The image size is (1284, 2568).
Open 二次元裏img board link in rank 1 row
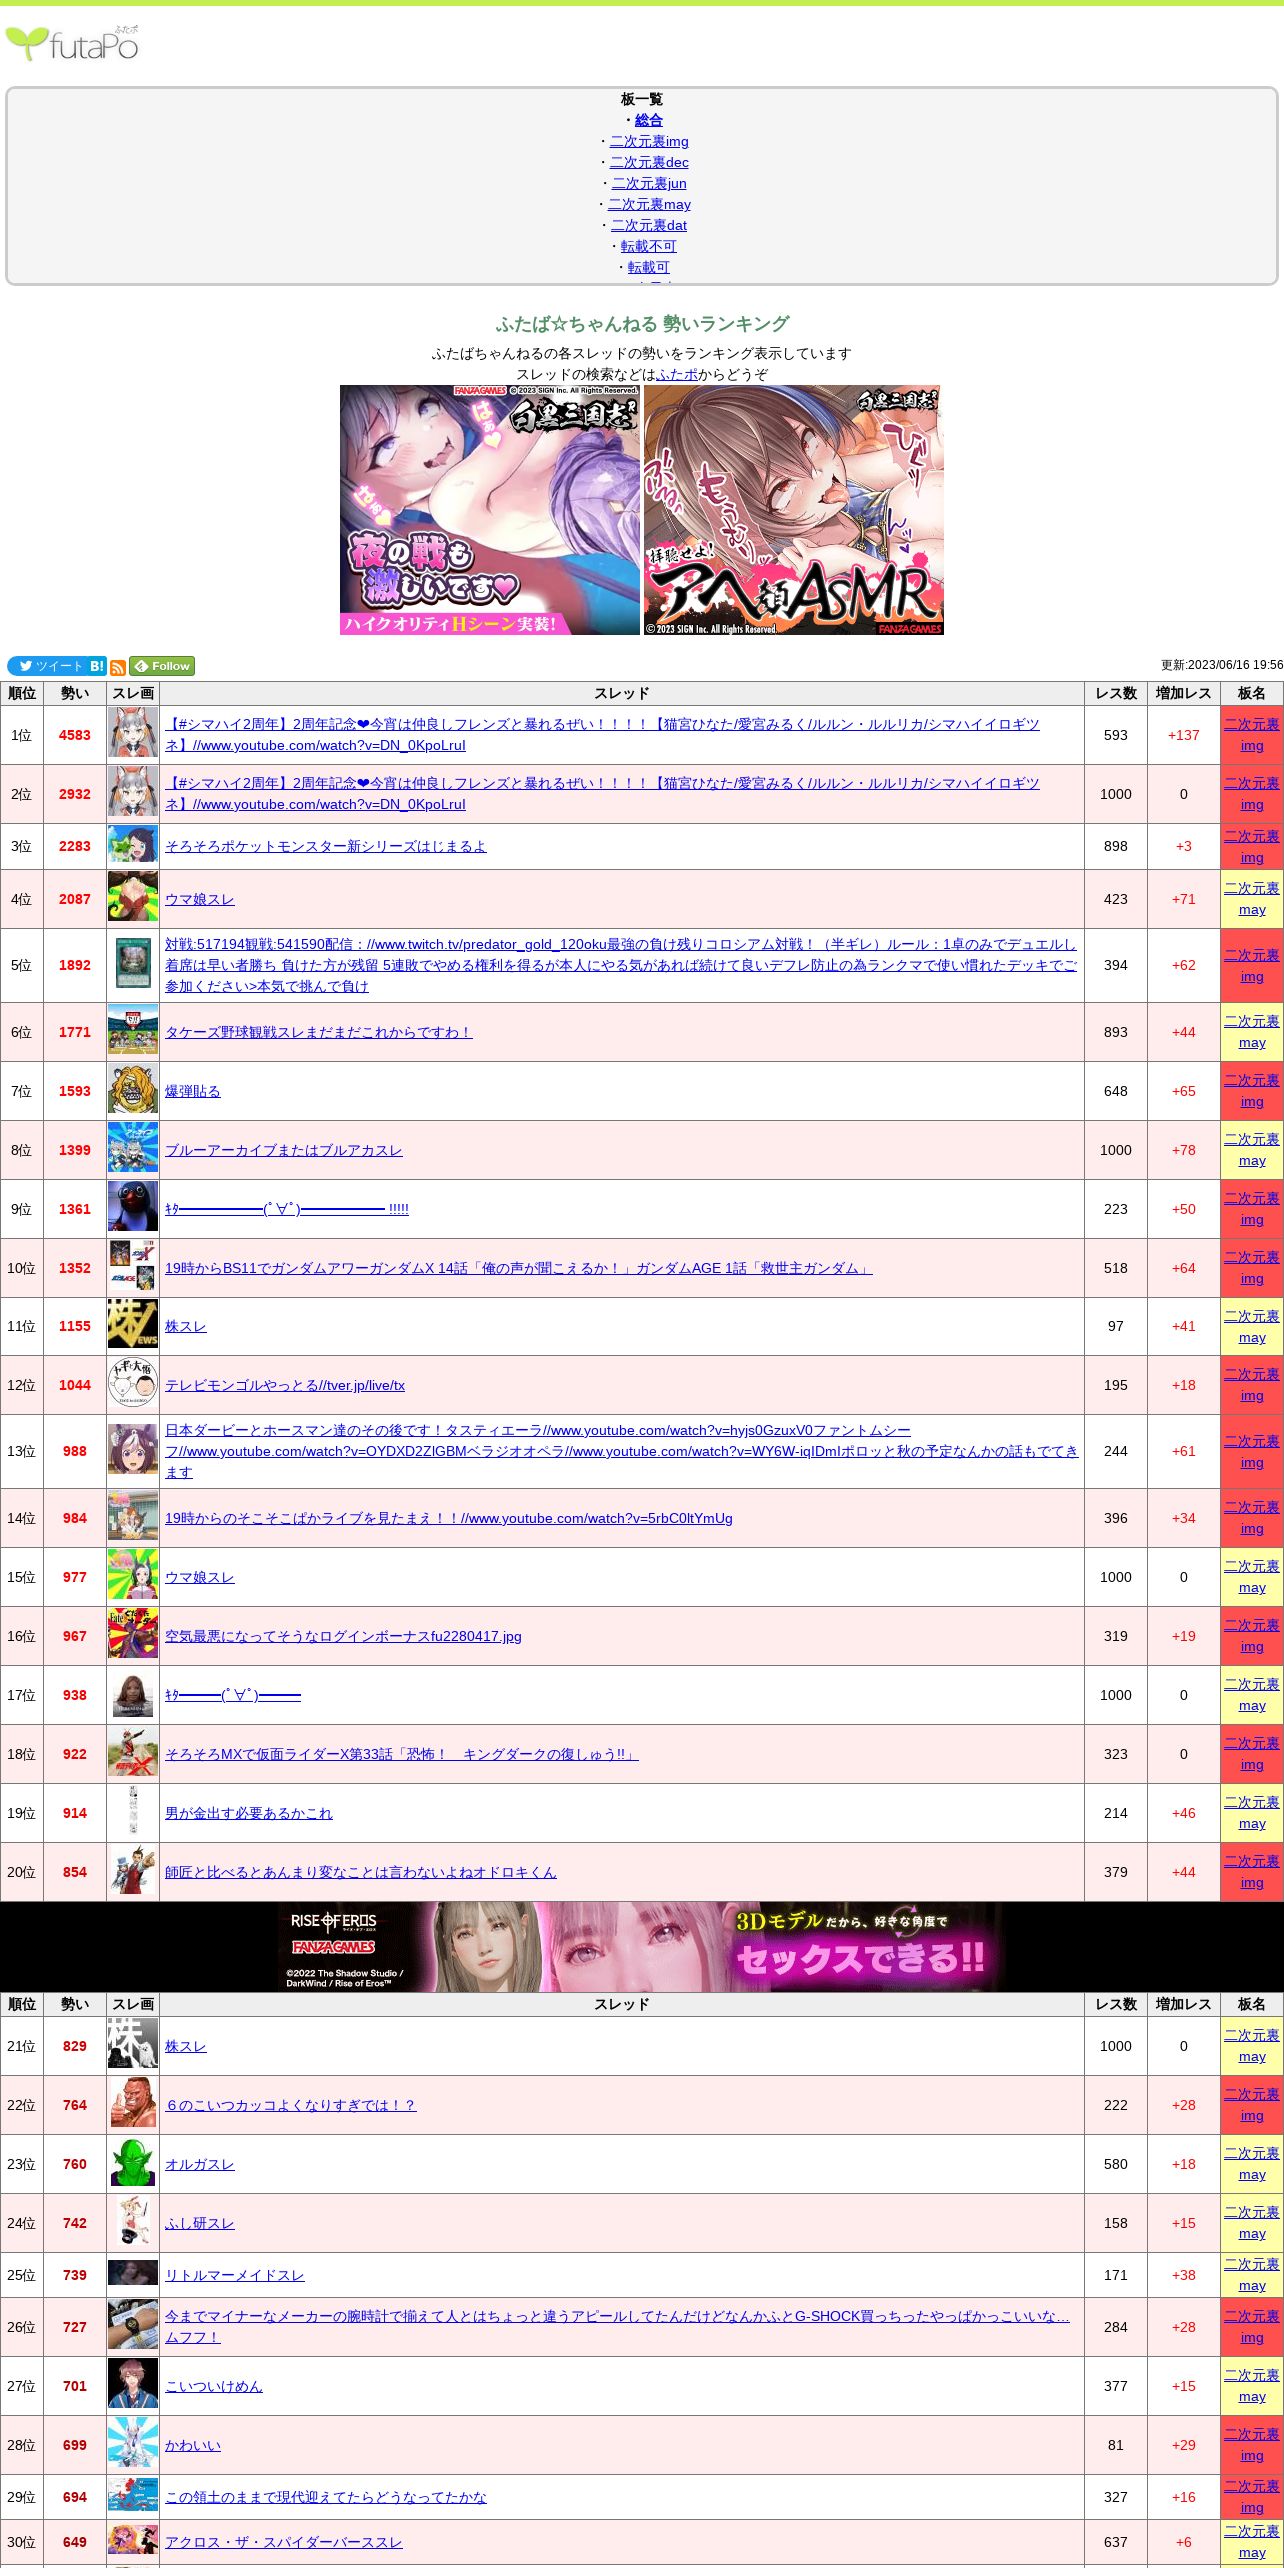pos(1252,735)
